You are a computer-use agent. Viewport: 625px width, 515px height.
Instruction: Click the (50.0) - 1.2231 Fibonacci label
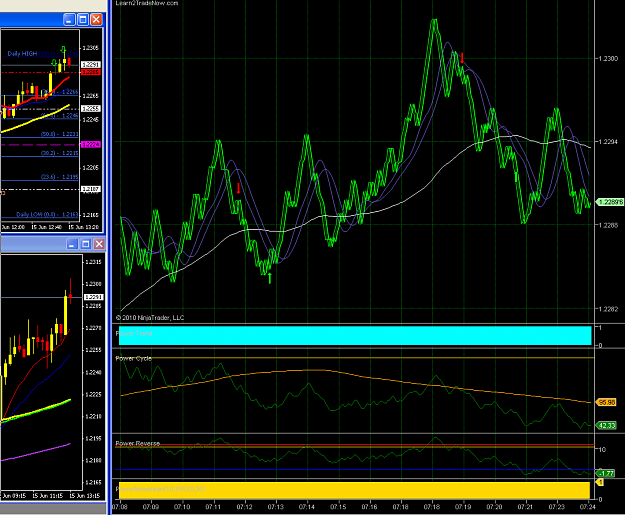59,134
